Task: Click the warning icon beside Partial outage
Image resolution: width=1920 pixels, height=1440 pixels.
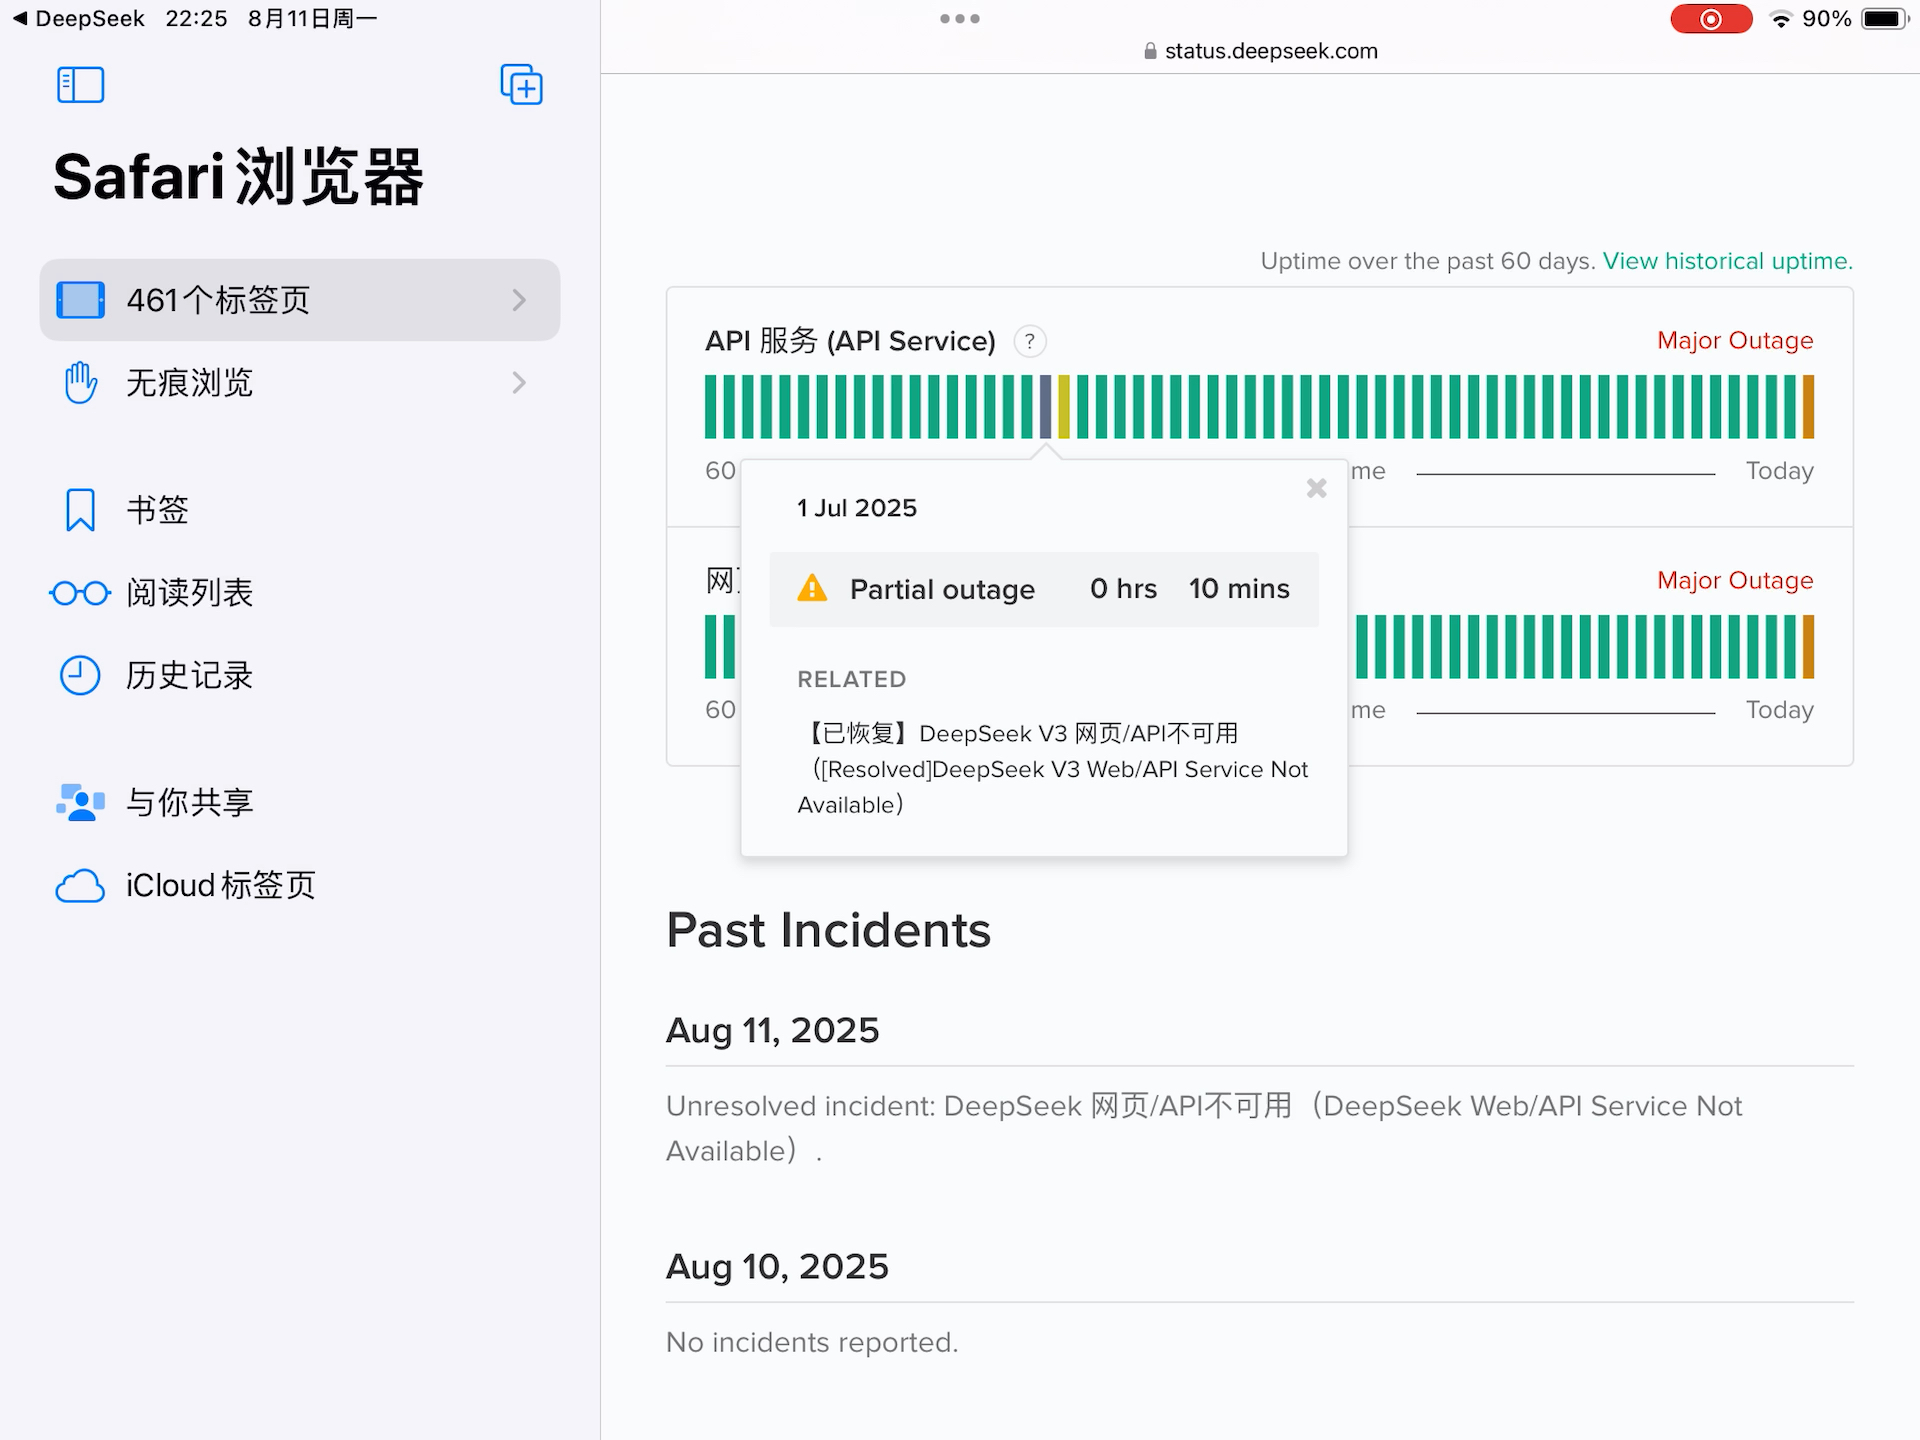Action: [812, 588]
